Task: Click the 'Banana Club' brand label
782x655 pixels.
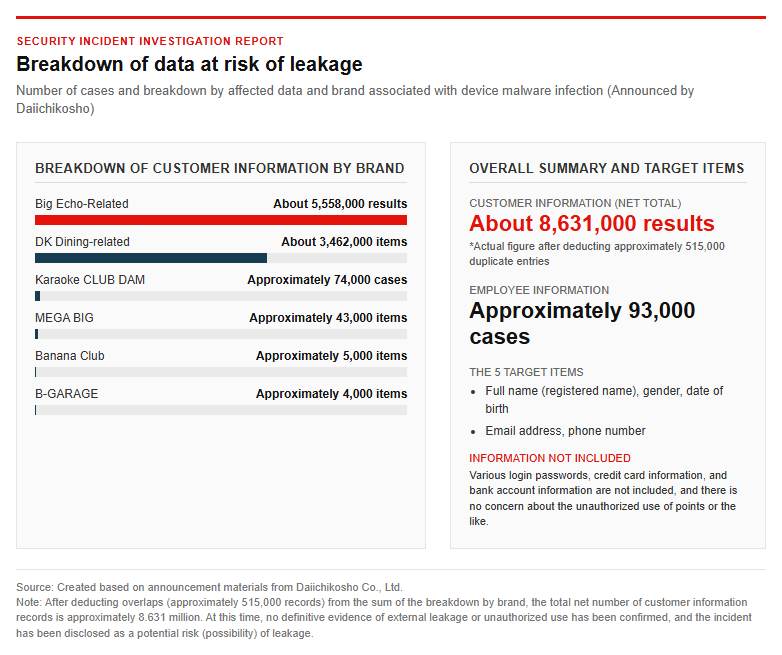Action: tap(70, 356)
